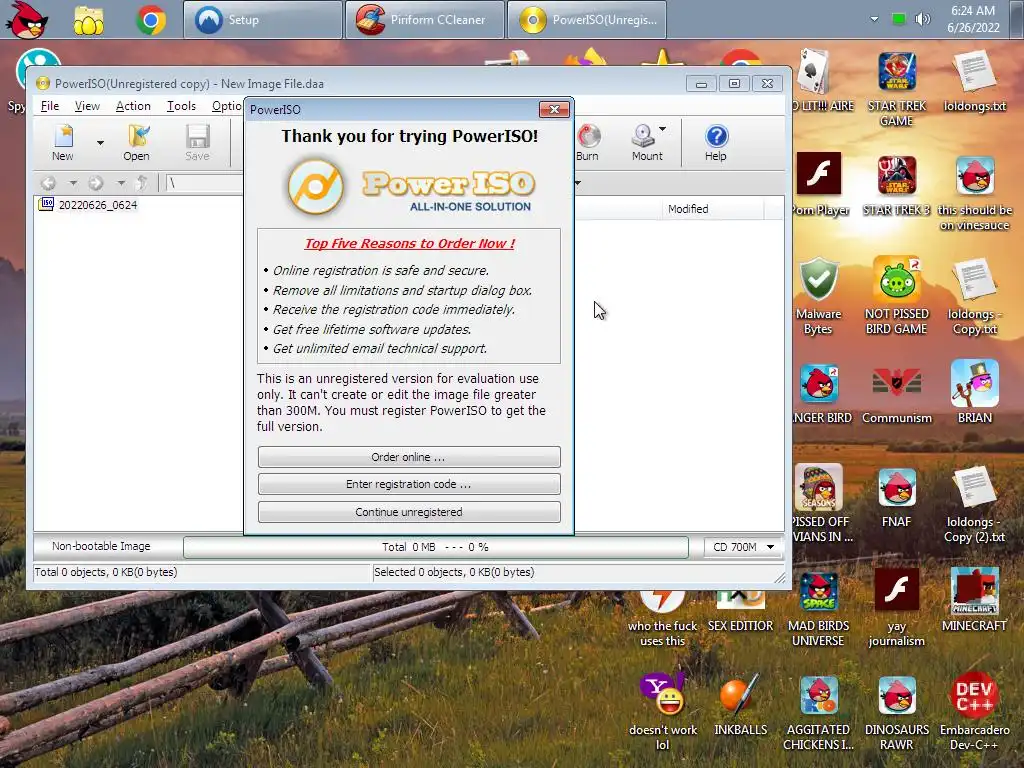Open FNAF desktop icon
Screen dimensions: 1024x768
[x=897, y=498]
